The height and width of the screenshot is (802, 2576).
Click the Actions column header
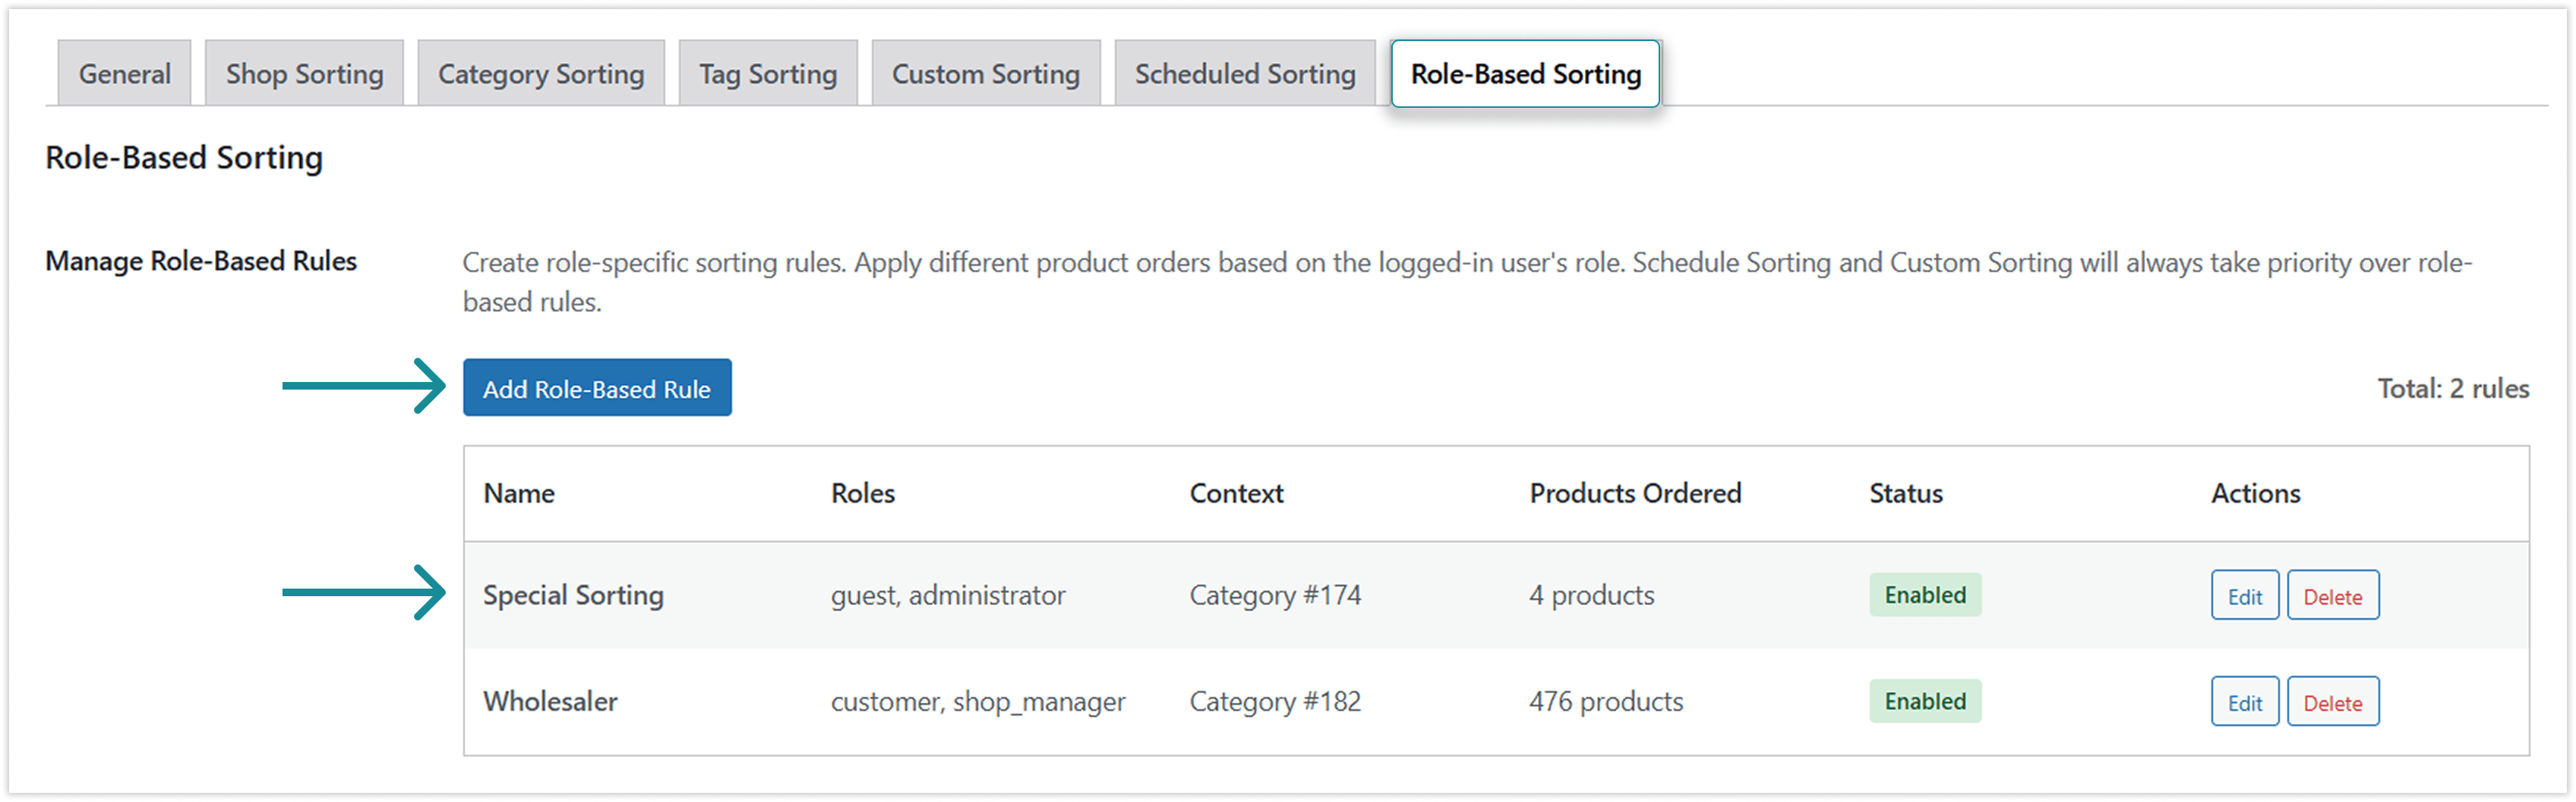click(x=2255, y=493)
